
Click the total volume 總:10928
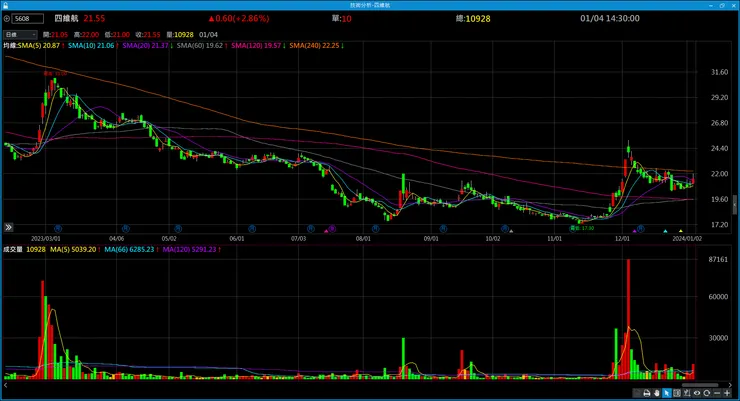point(473,19)
